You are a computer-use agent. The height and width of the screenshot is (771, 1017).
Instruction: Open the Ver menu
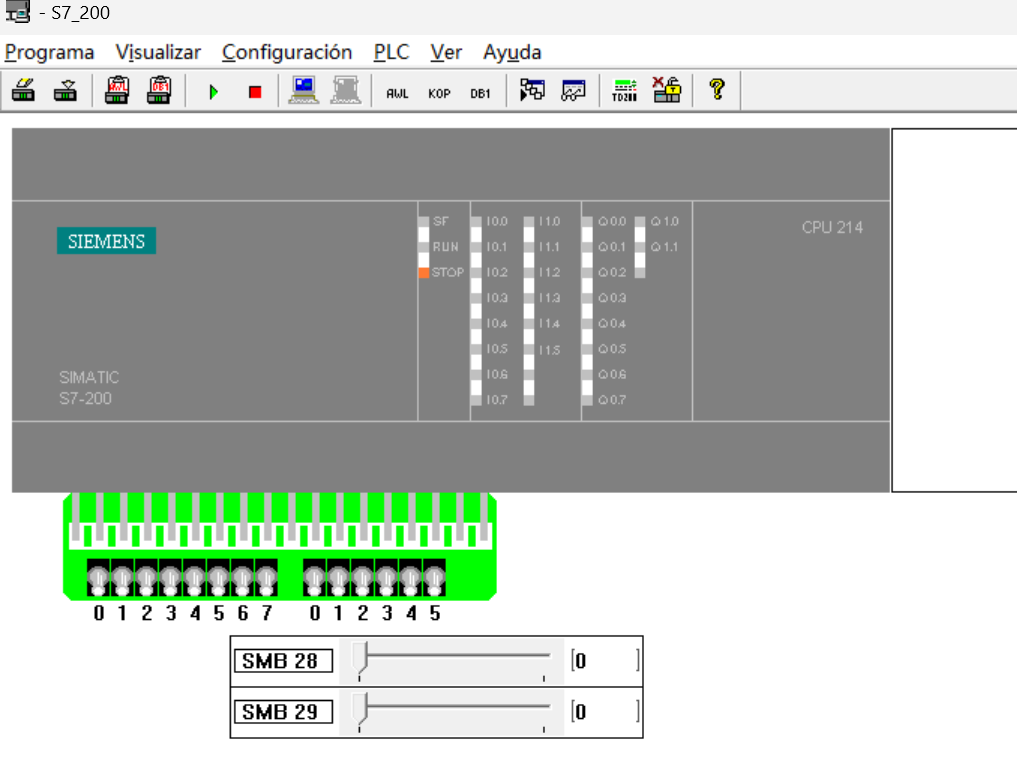pos(446,52)
